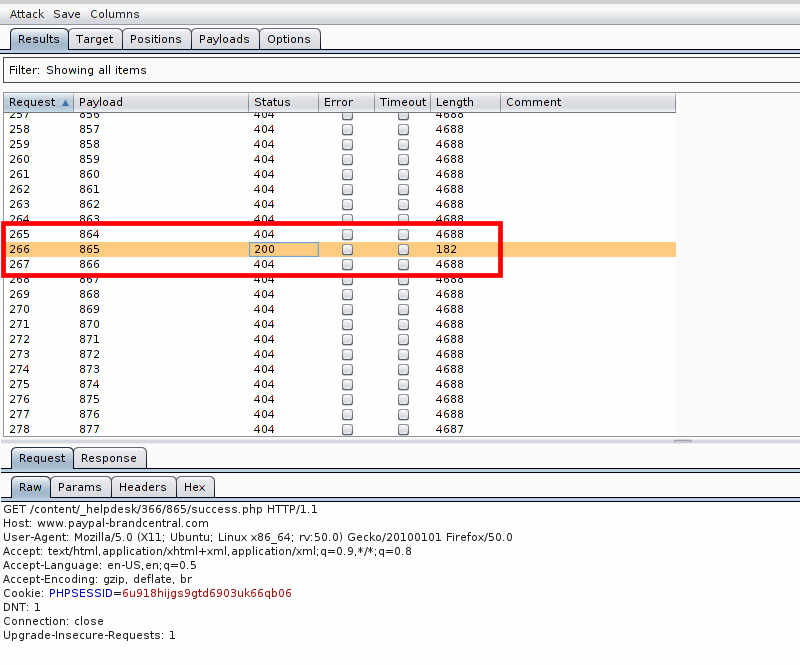Switch to the Payloads tab
This screenshot has height=665, width=800.
pyautogui.click(x=224, y=39)
